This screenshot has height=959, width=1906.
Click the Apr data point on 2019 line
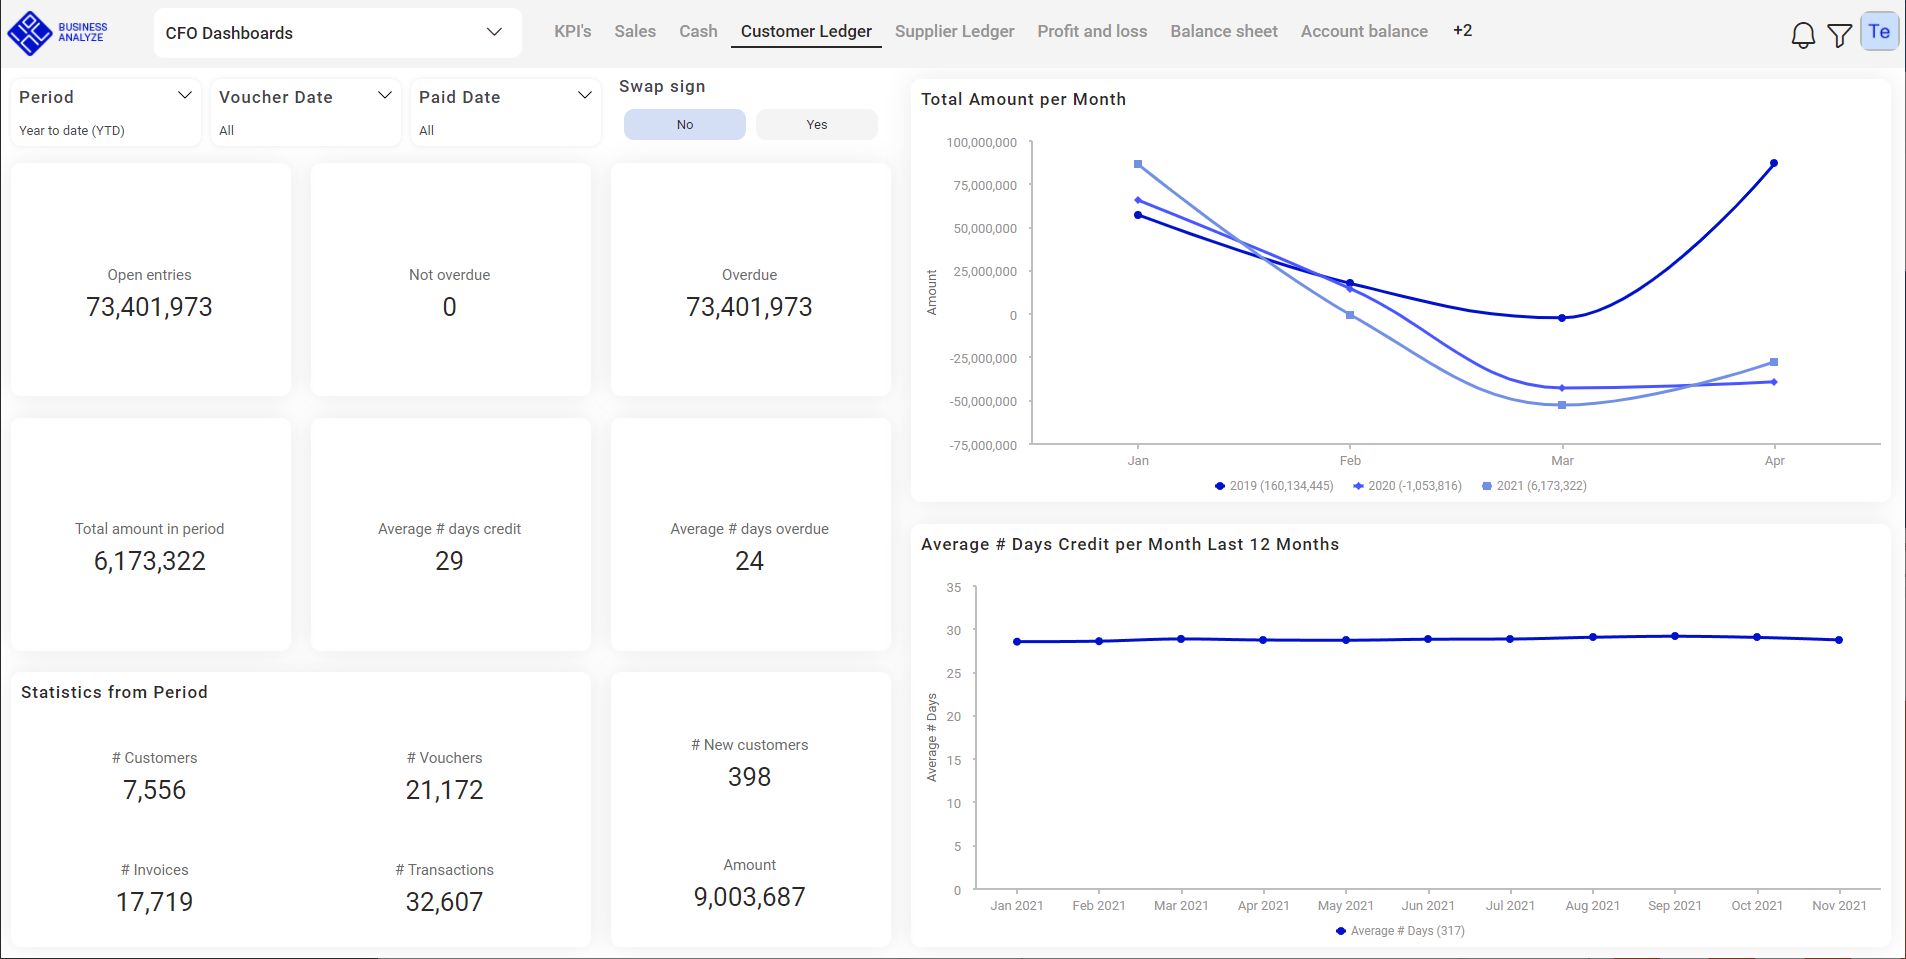coord(1774,162)
